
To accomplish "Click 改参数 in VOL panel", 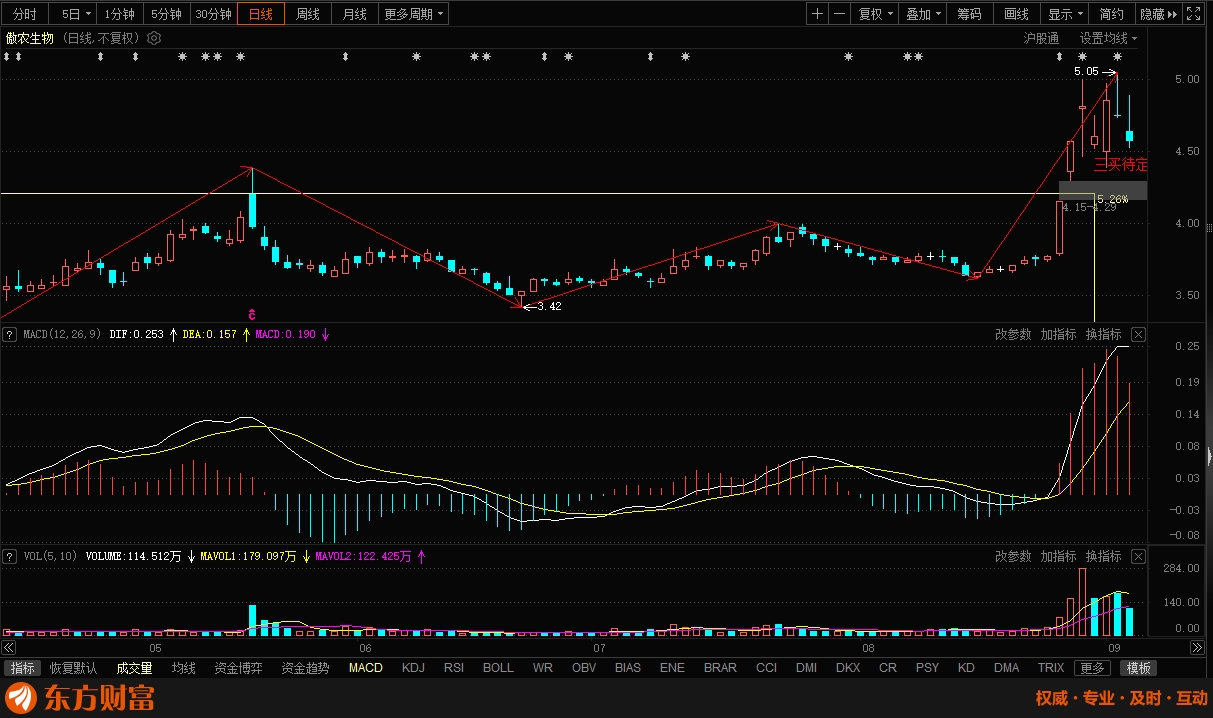I will [x=1013, y=556].
